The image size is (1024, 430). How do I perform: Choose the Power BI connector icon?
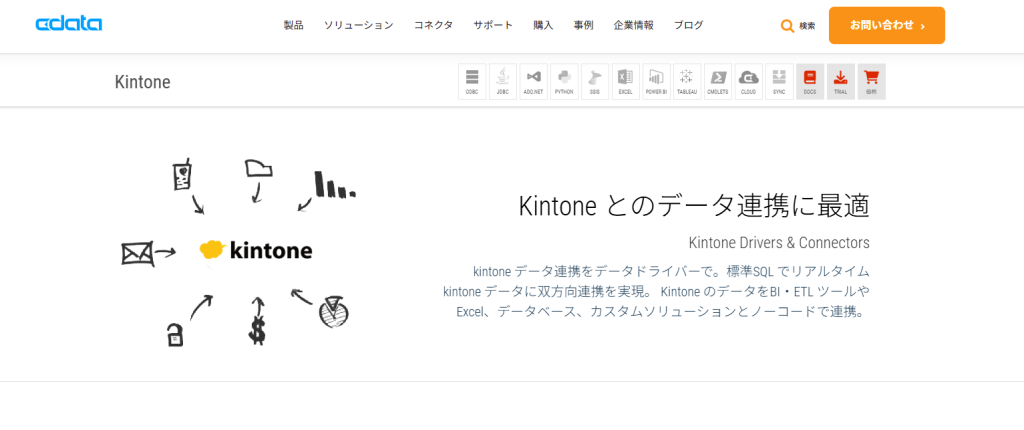click(656, 82)
